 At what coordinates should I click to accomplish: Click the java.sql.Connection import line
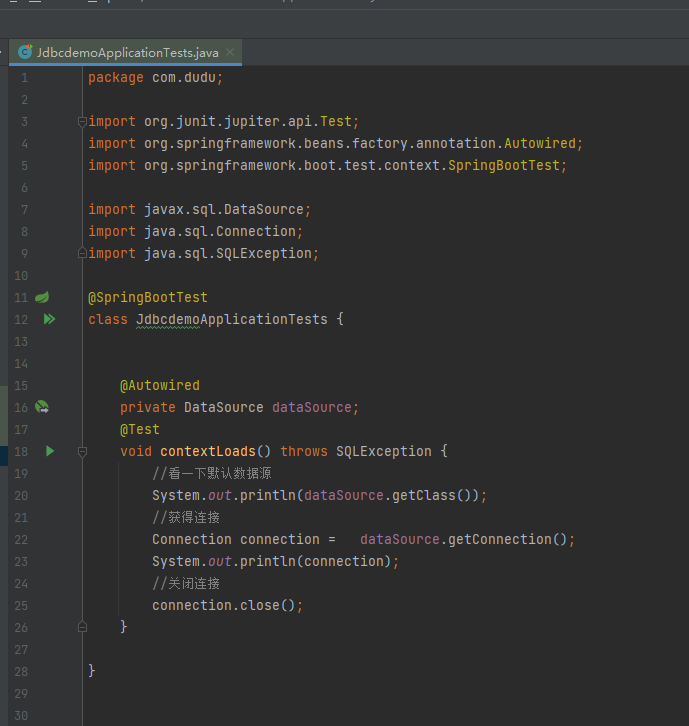coord(195,232)
